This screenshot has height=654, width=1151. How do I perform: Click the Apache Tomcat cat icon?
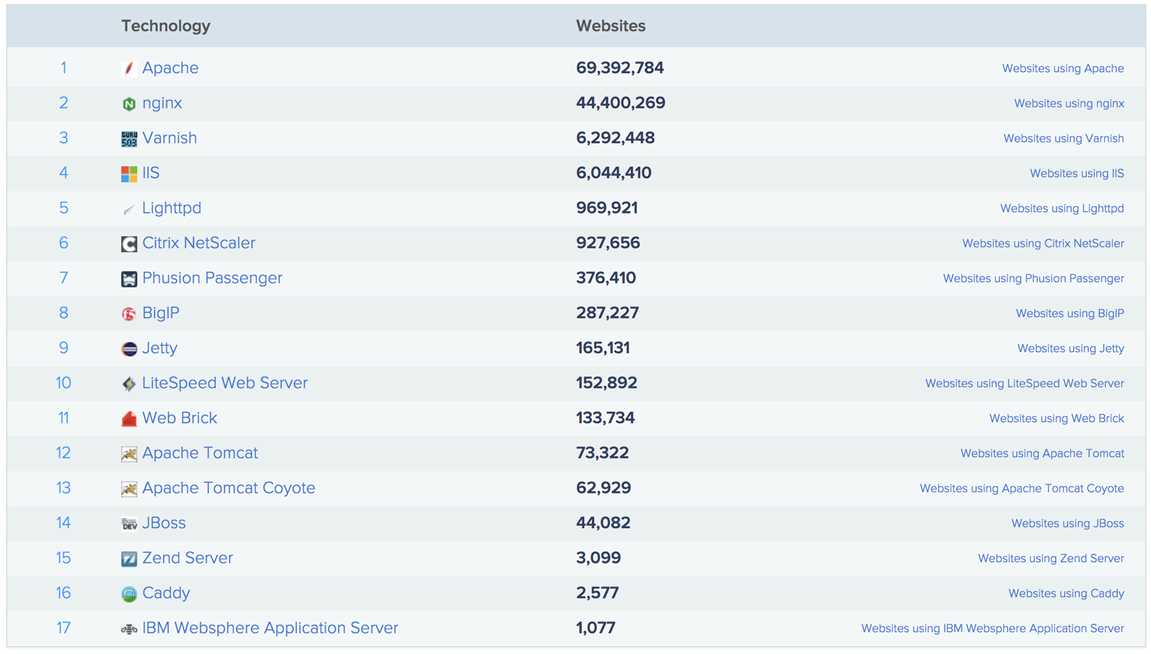(128, 454)
